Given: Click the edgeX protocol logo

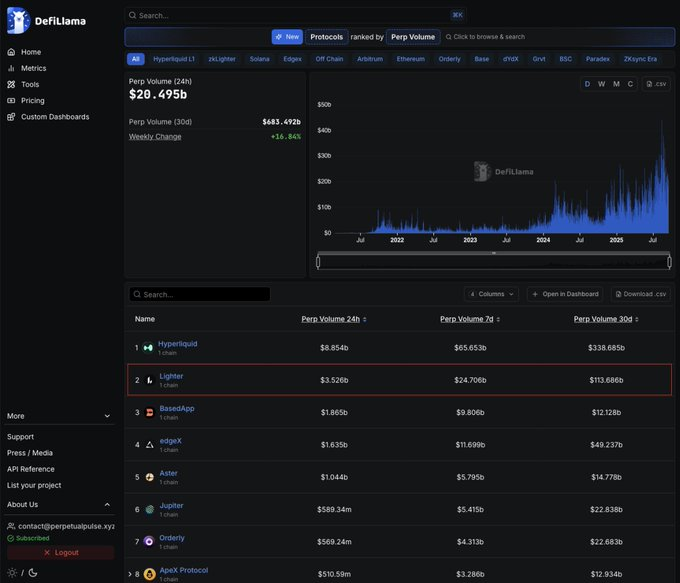Looking at the screenshot, I should click(149, 445).
